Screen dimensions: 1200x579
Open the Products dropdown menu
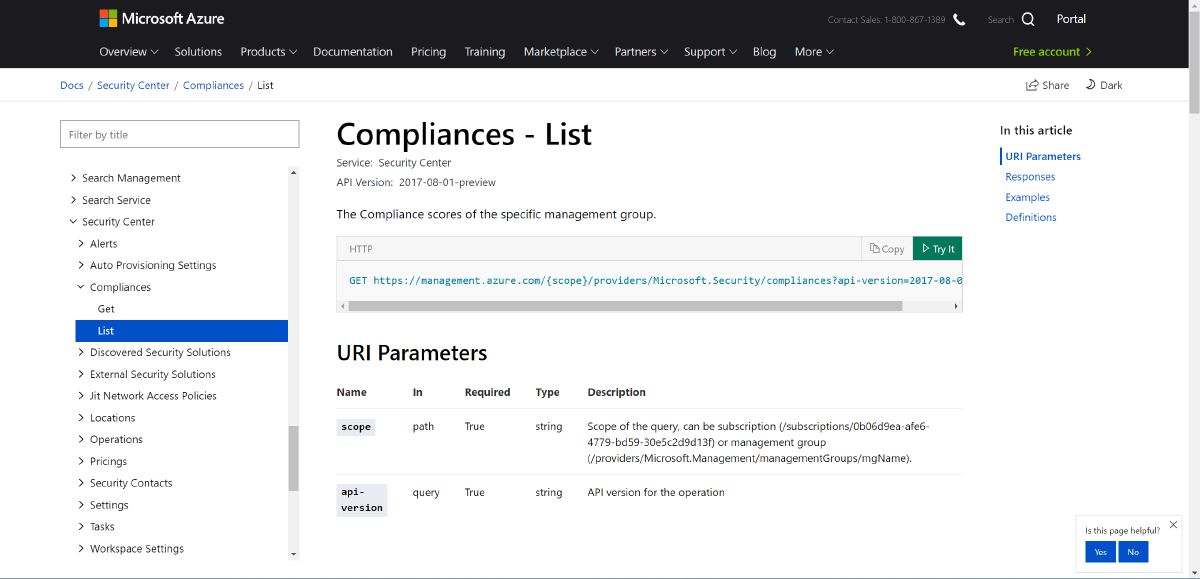click(267, 51)
